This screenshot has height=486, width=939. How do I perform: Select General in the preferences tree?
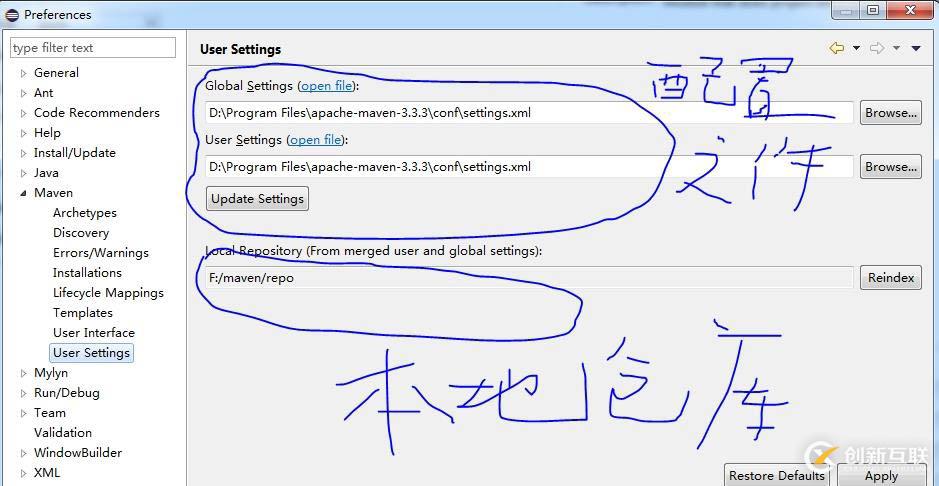click(x=56, y=72)
